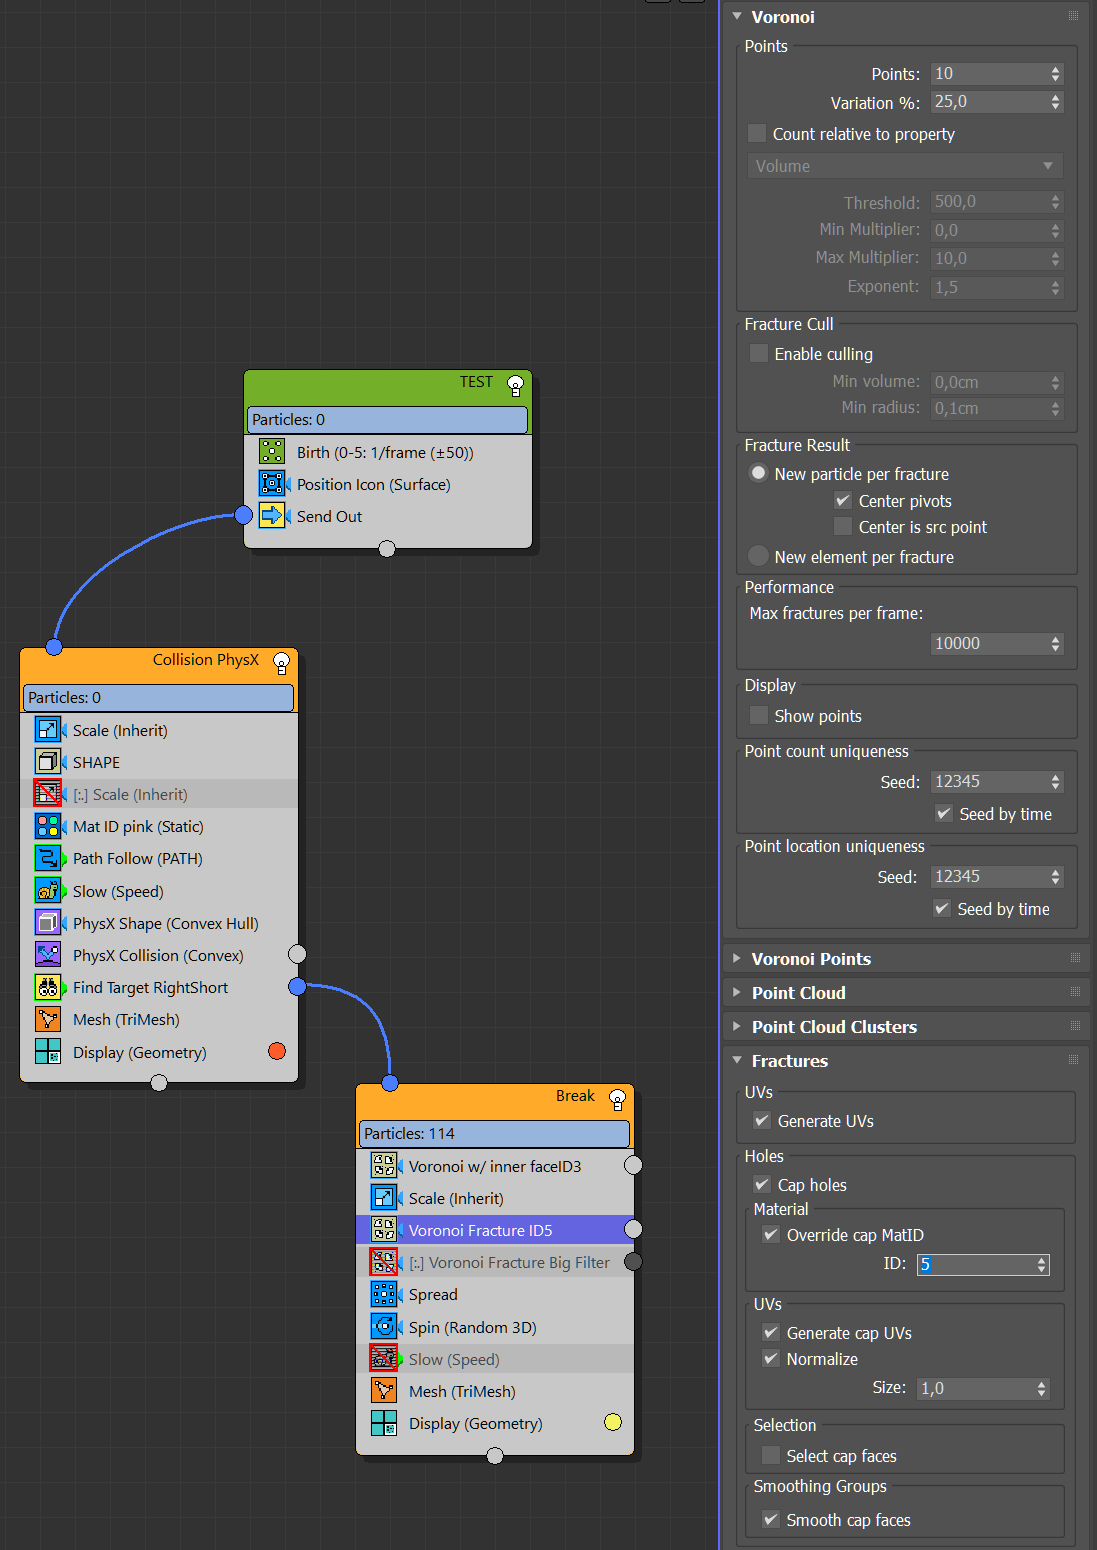
Task: Open the Volume property dropdown
Action: [904, 166]
